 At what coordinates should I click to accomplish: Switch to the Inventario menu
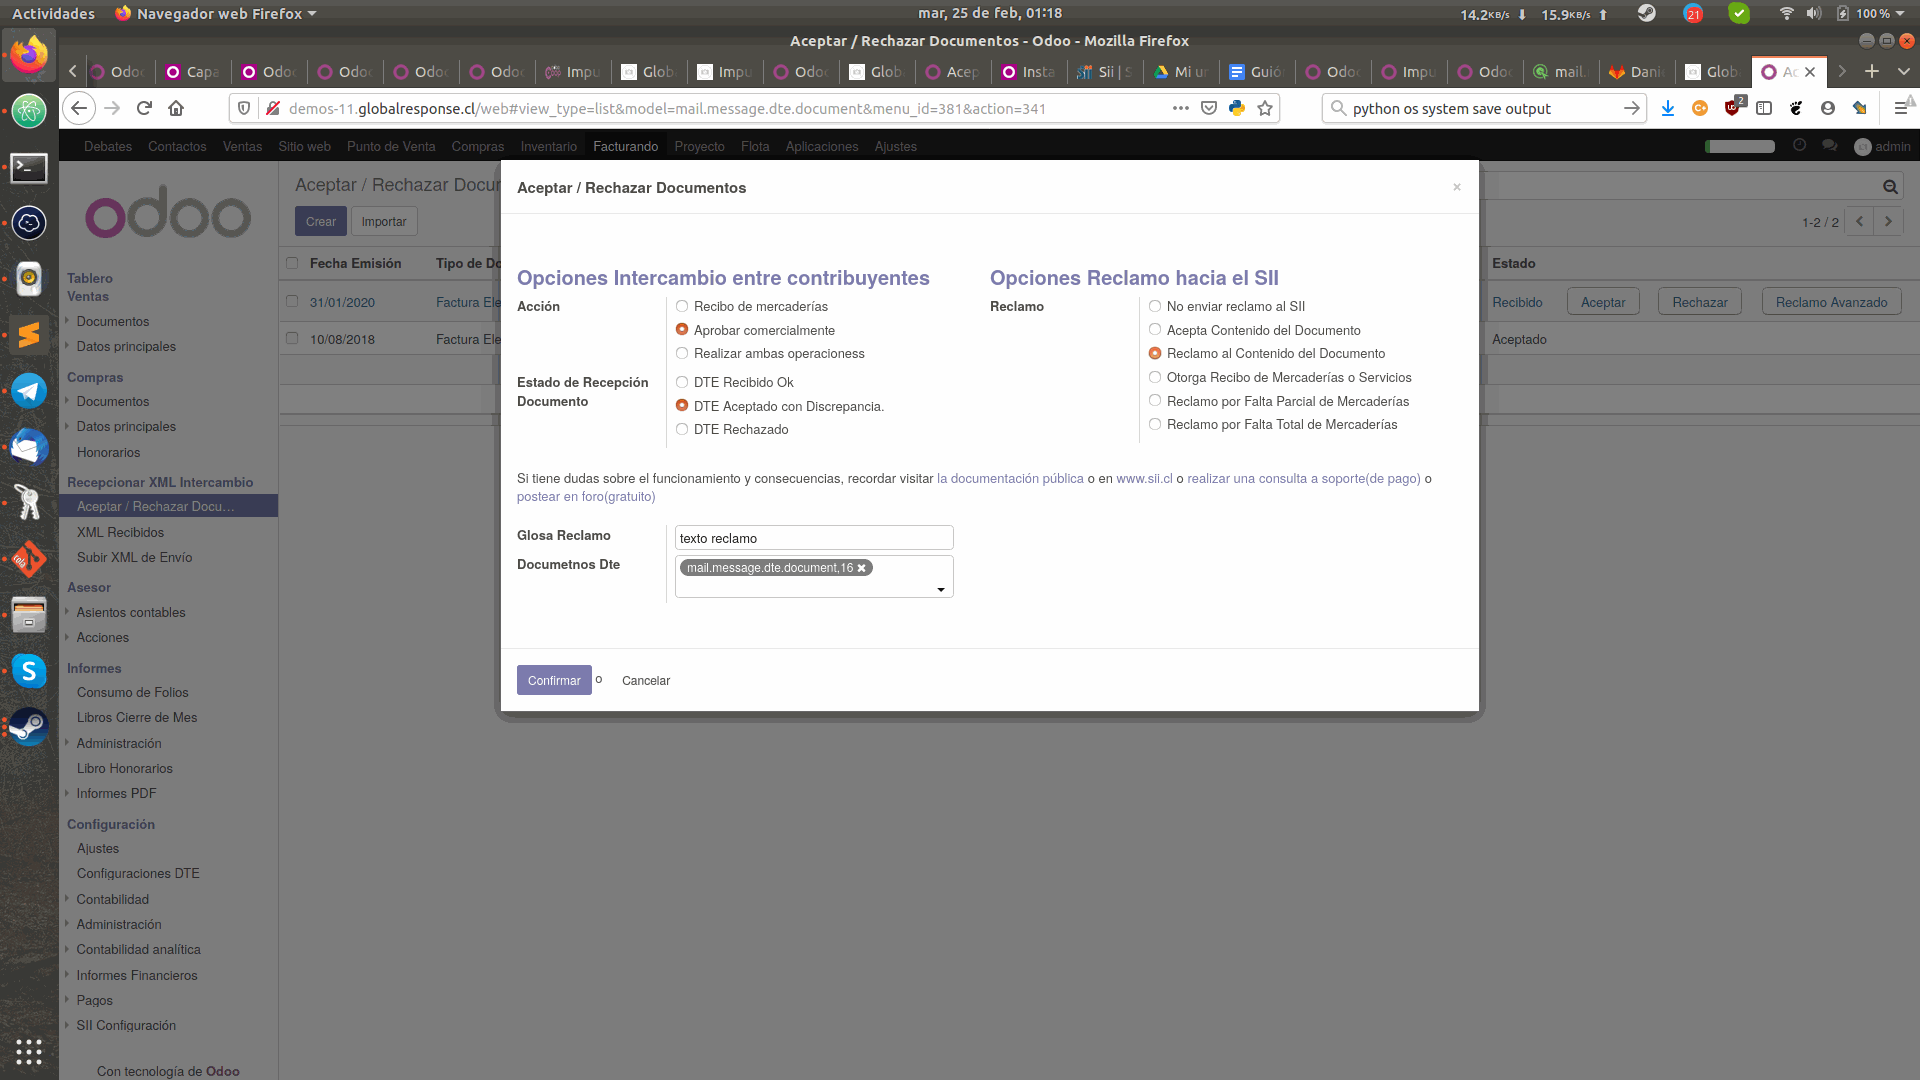(x=549, y=146)
